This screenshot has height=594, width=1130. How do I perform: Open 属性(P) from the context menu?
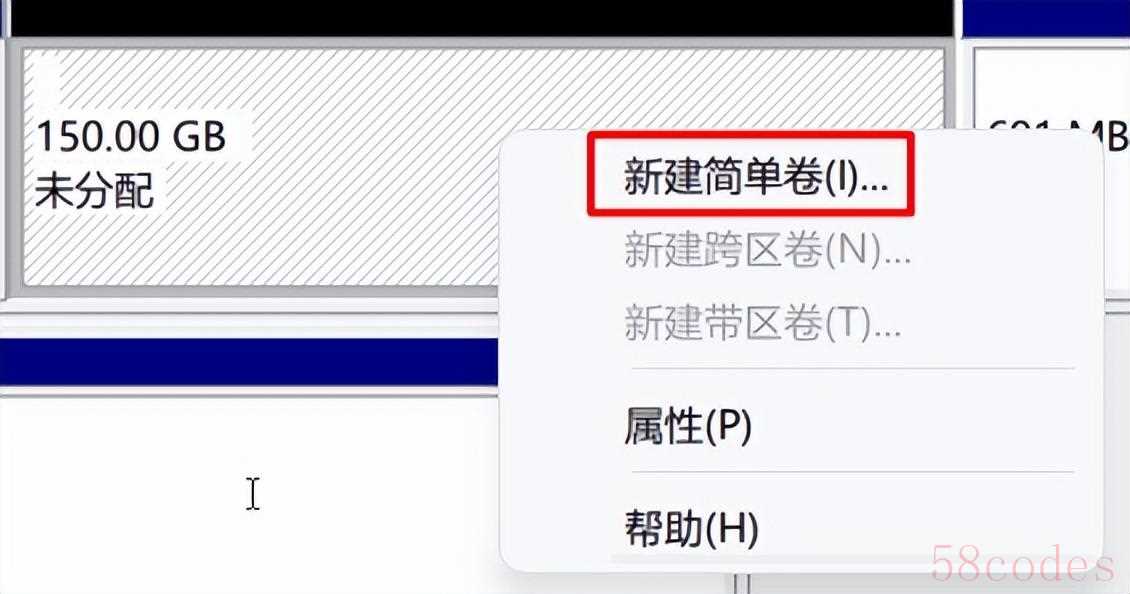pos(688,426)
